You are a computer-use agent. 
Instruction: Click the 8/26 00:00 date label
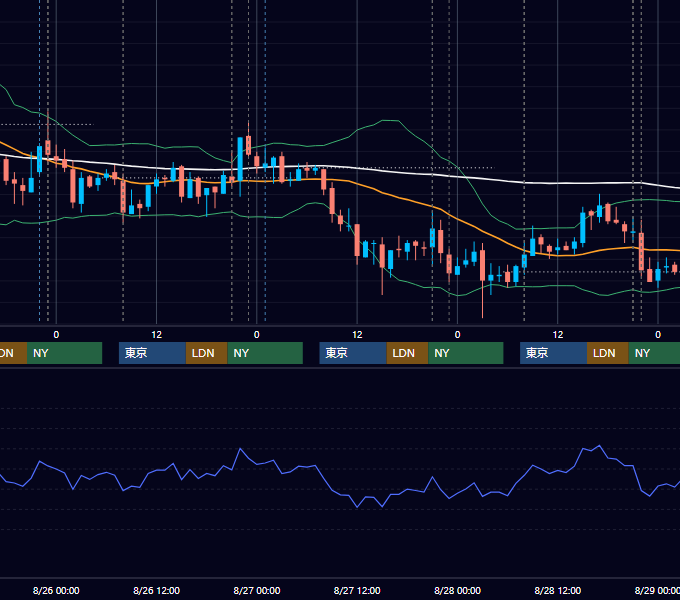click(56, 590)
